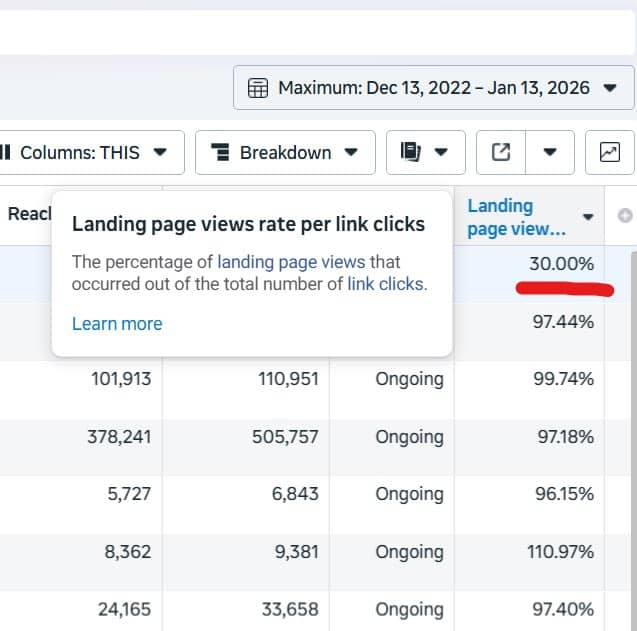Expand the Breakdown dropdown menu
The image size is (637, 631).
[x=285, y=153]
